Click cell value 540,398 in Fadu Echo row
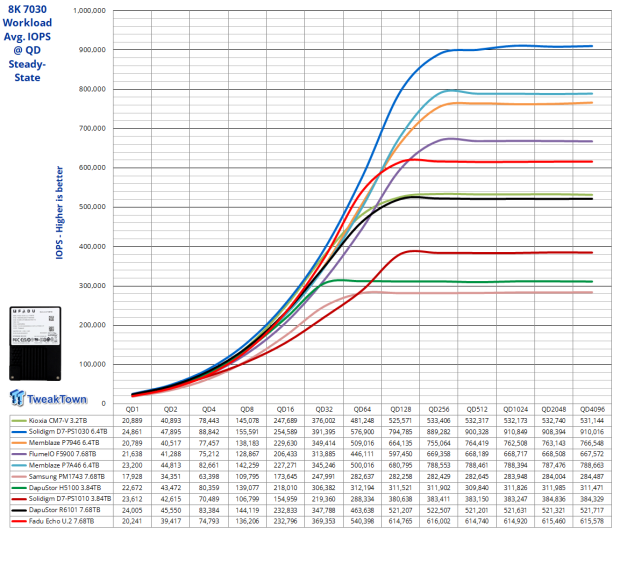The width and height of the screenshot is (620, 568). click(362, 522)
